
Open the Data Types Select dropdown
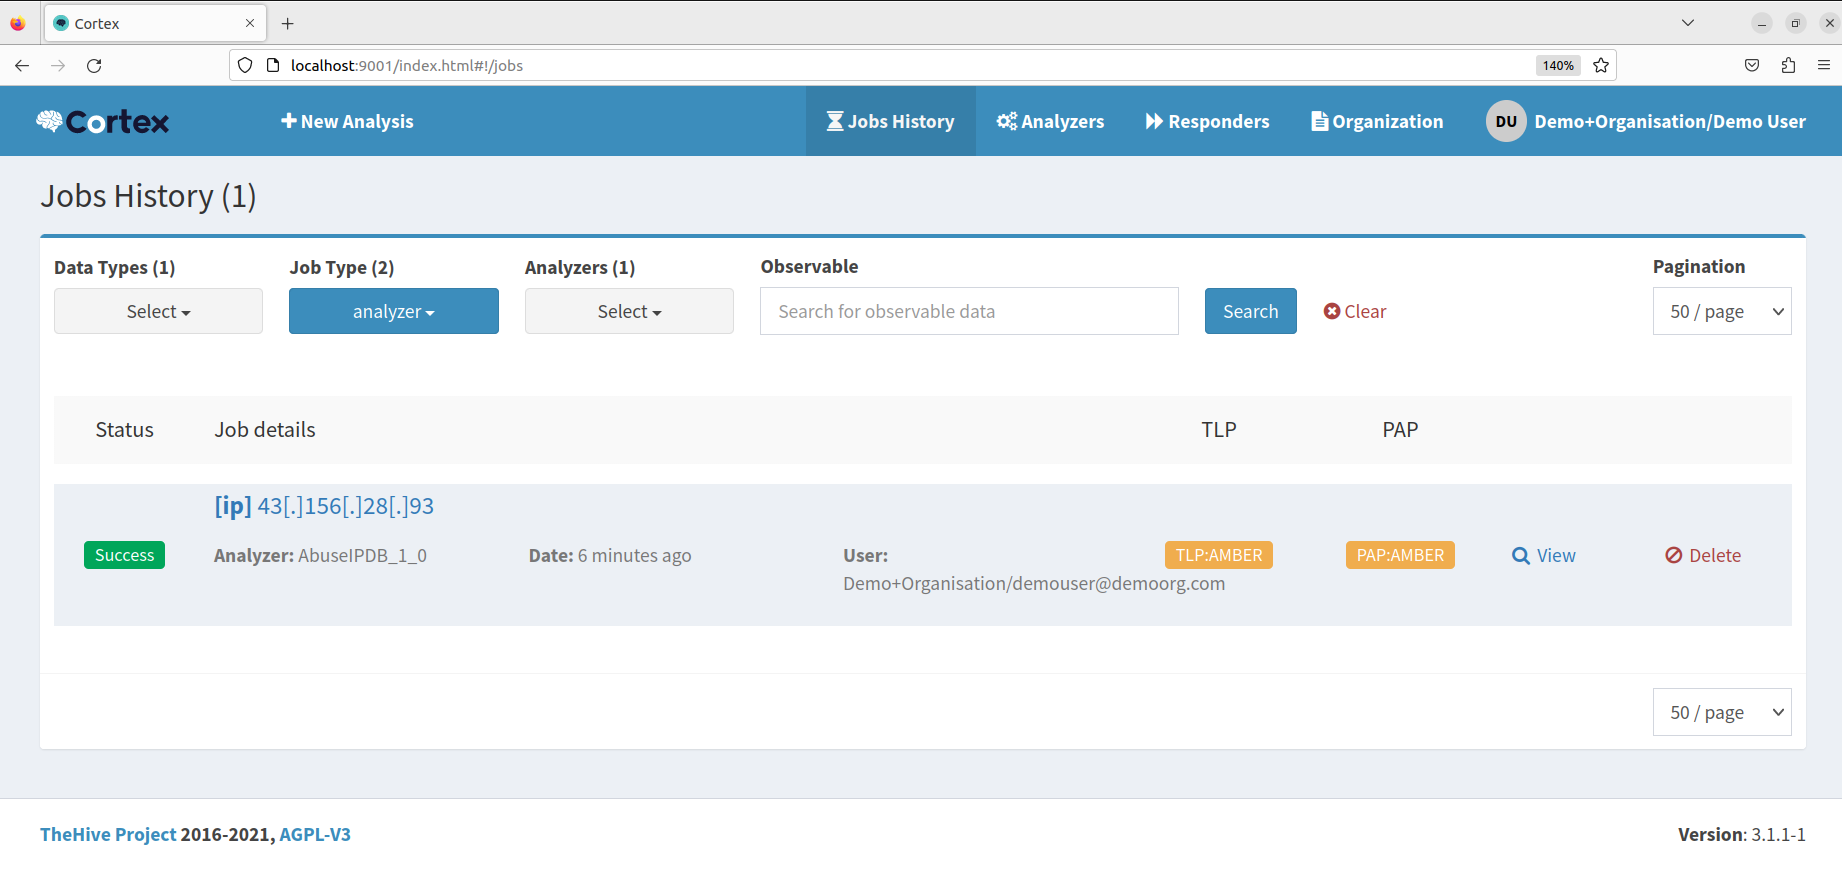[158, 311]
